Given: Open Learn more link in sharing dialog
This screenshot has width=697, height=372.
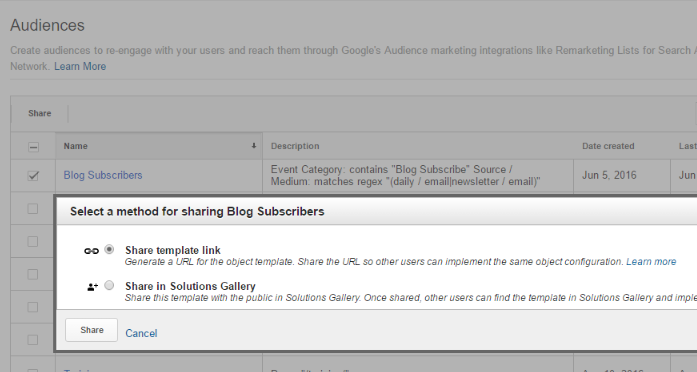Looking at the screenshot, I should pos(651,262).
